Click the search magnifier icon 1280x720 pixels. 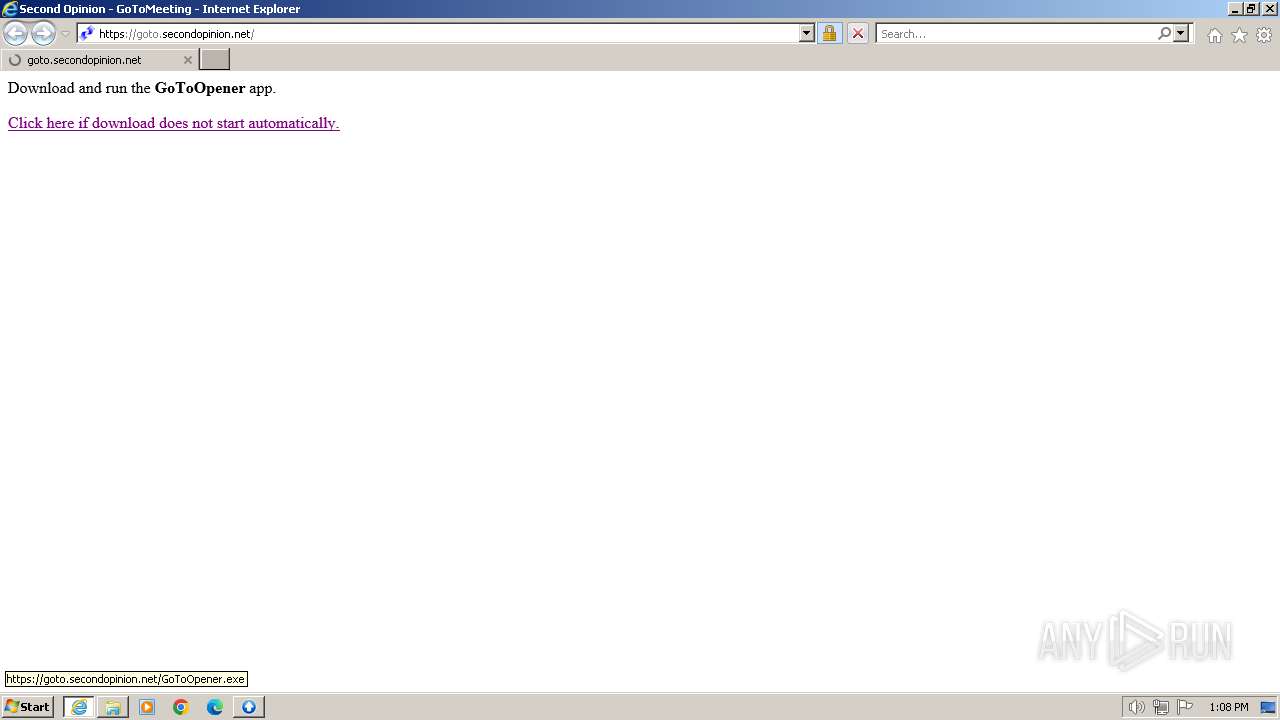[x=1164, y=34]
